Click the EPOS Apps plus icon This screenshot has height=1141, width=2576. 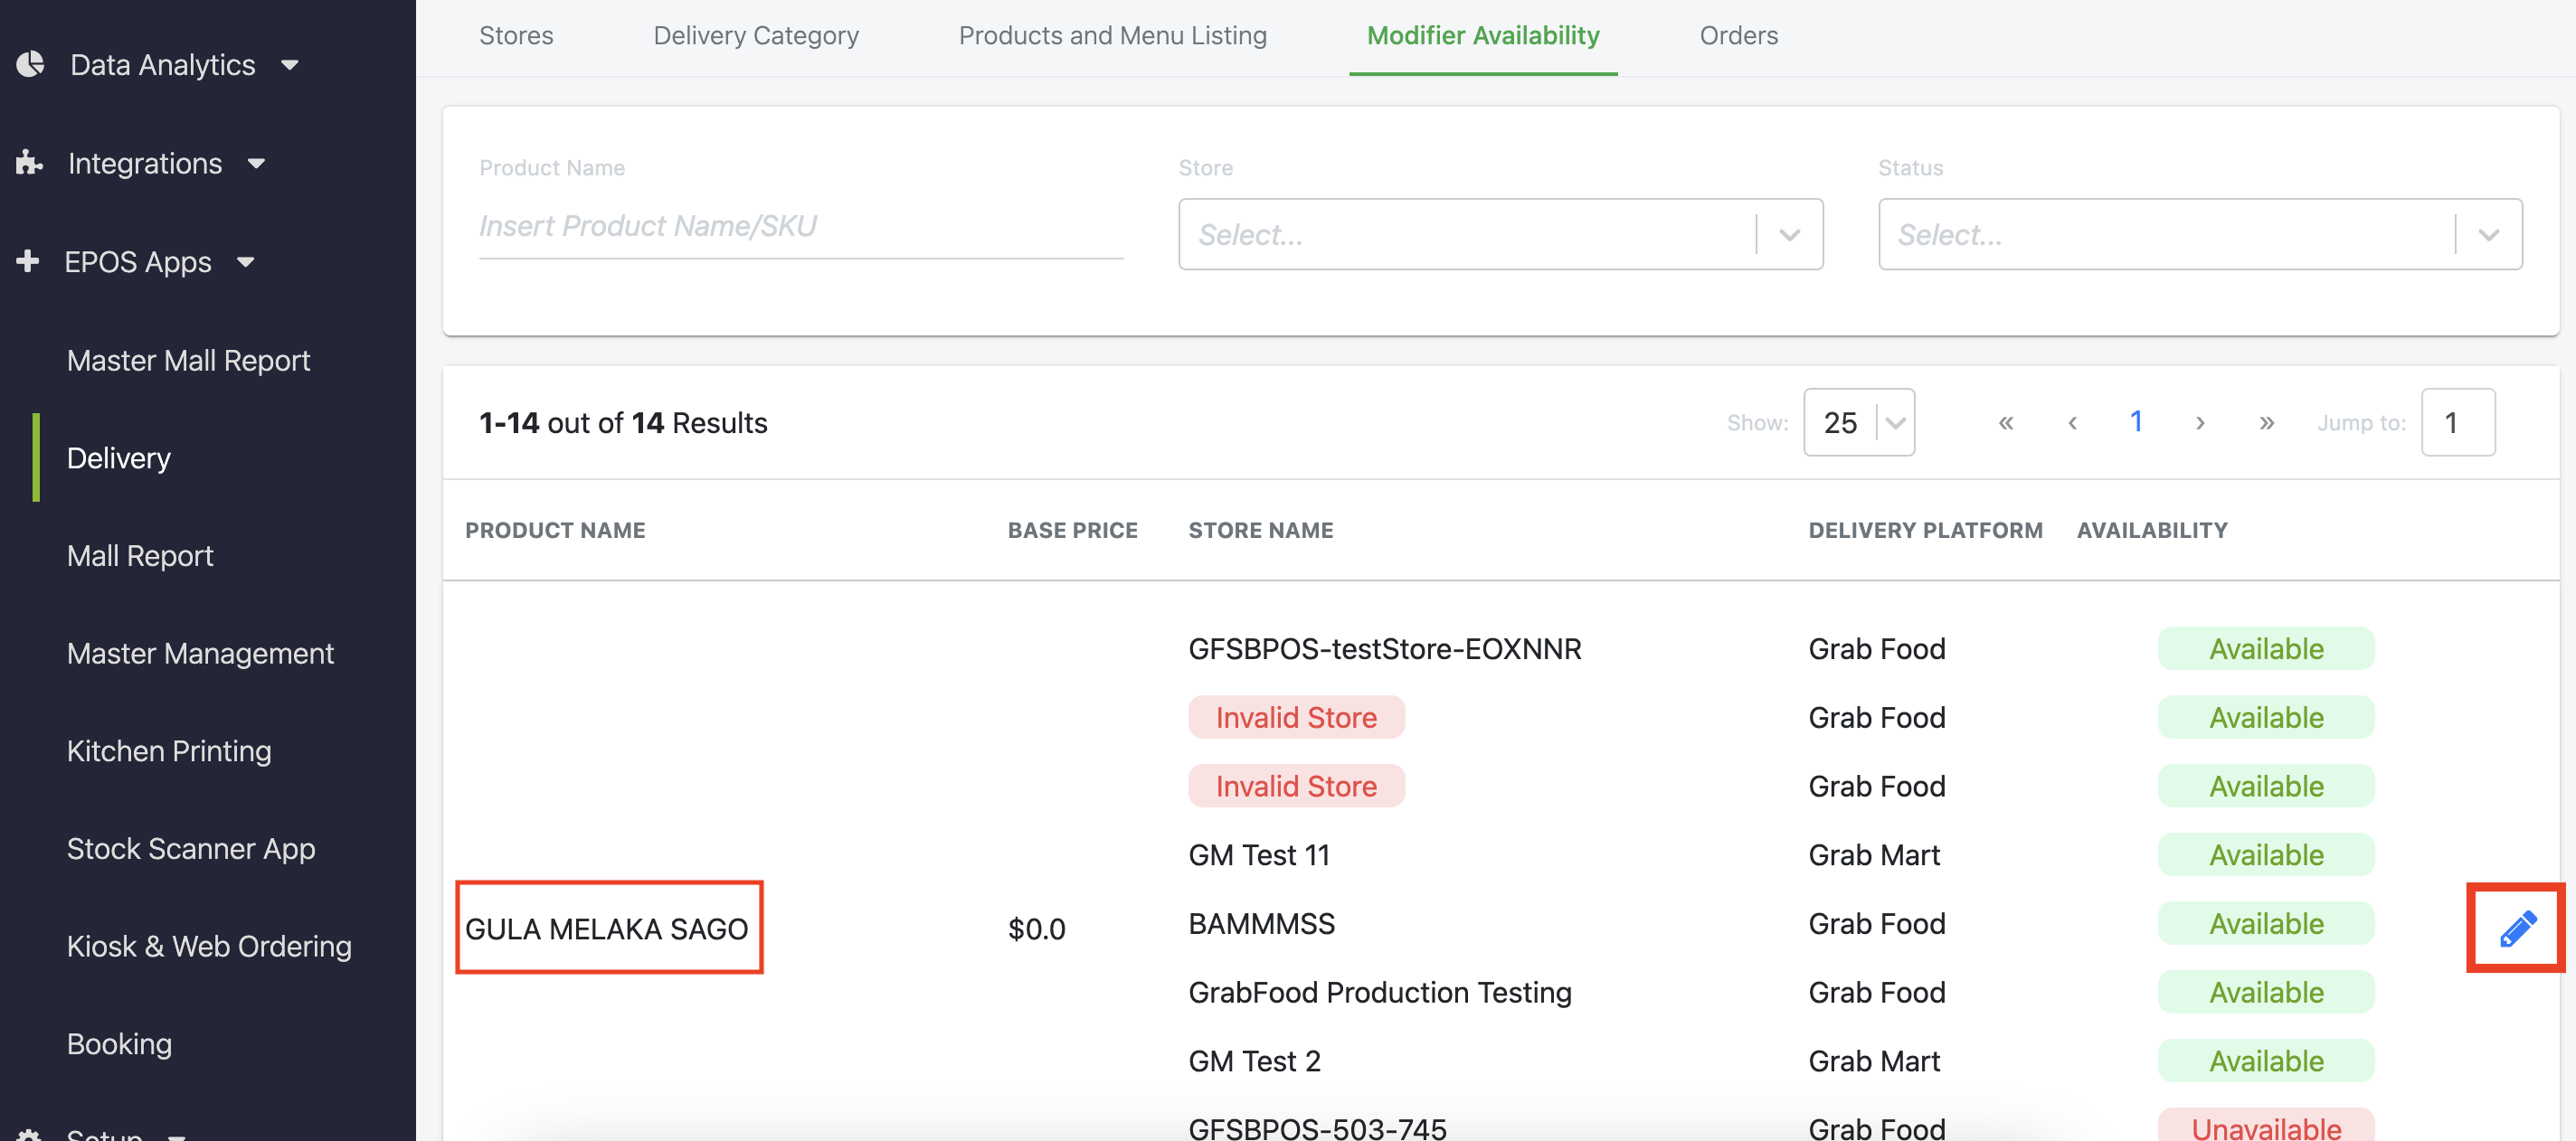[28, 261]
